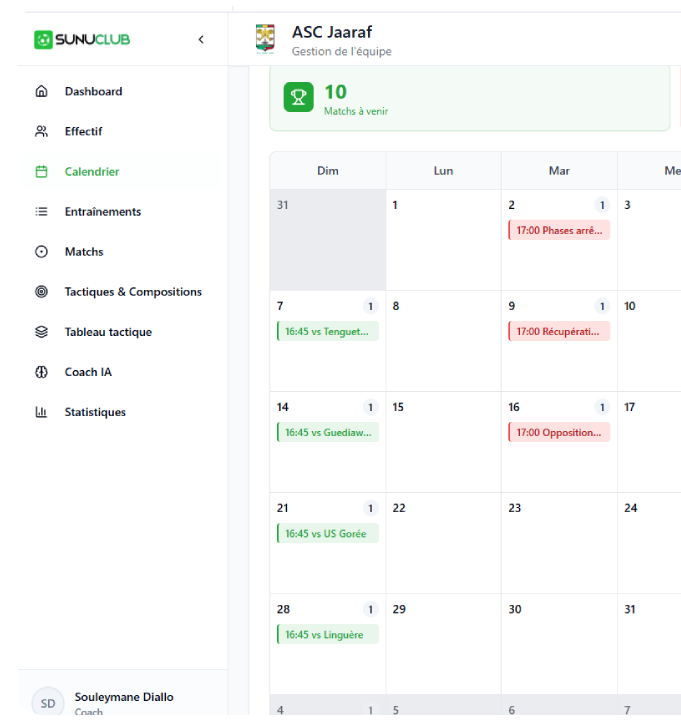This screenshot has height=720, width=681.
Task: Select the 16:45 vs Linguère match
Action: pos(328,634)
